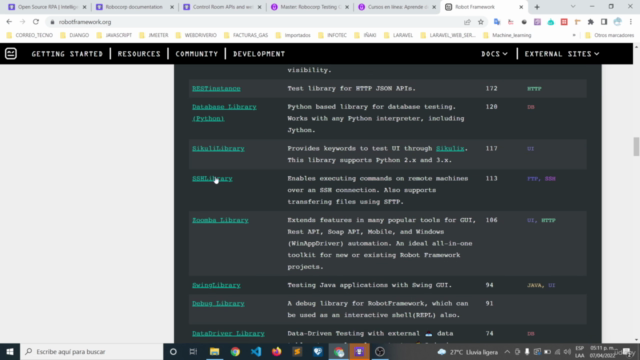Follow the Sikulix link in description
The width and height of the screenshot is (640, 360).
point(450,148)
